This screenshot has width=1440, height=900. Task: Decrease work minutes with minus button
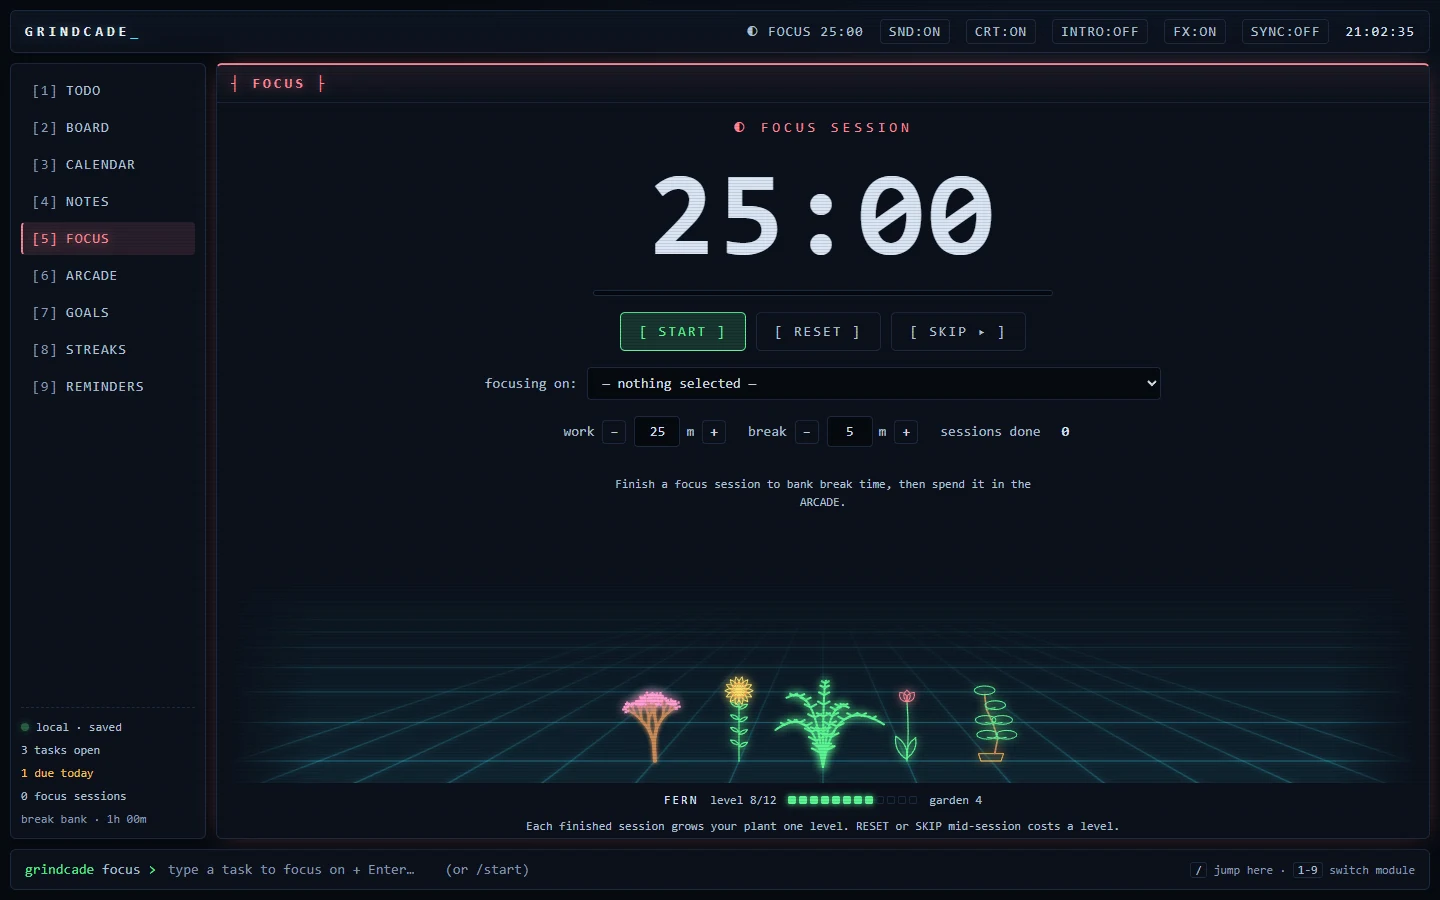614,432
